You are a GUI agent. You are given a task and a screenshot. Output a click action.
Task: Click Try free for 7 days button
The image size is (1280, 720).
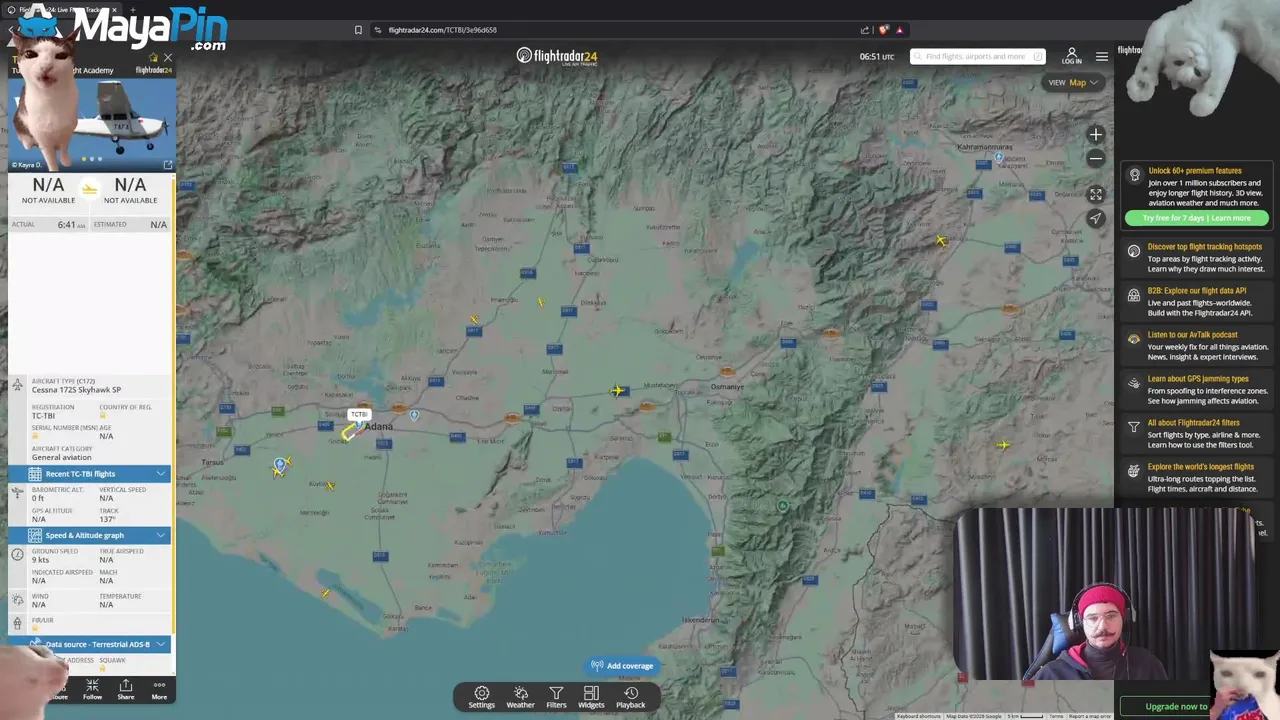pyautogui.click(x=1196, y=218)
